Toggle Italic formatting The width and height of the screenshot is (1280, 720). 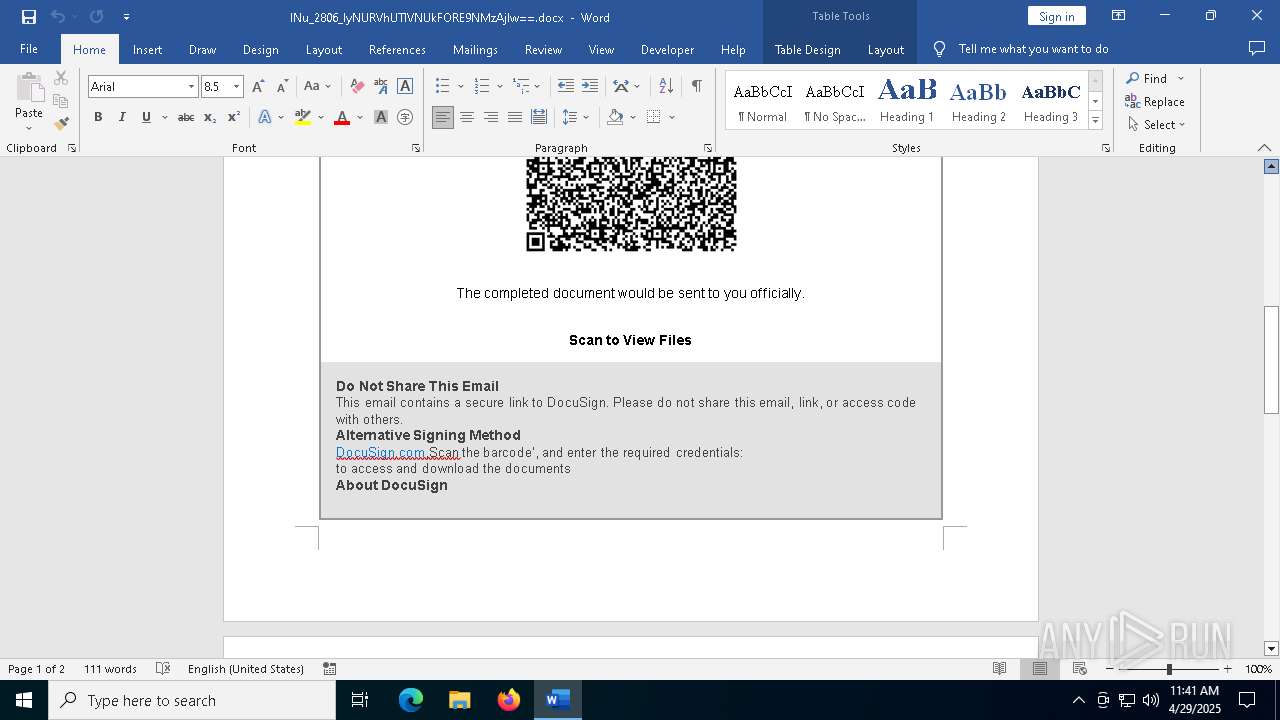pyautogui.click(x=122, y=117)
